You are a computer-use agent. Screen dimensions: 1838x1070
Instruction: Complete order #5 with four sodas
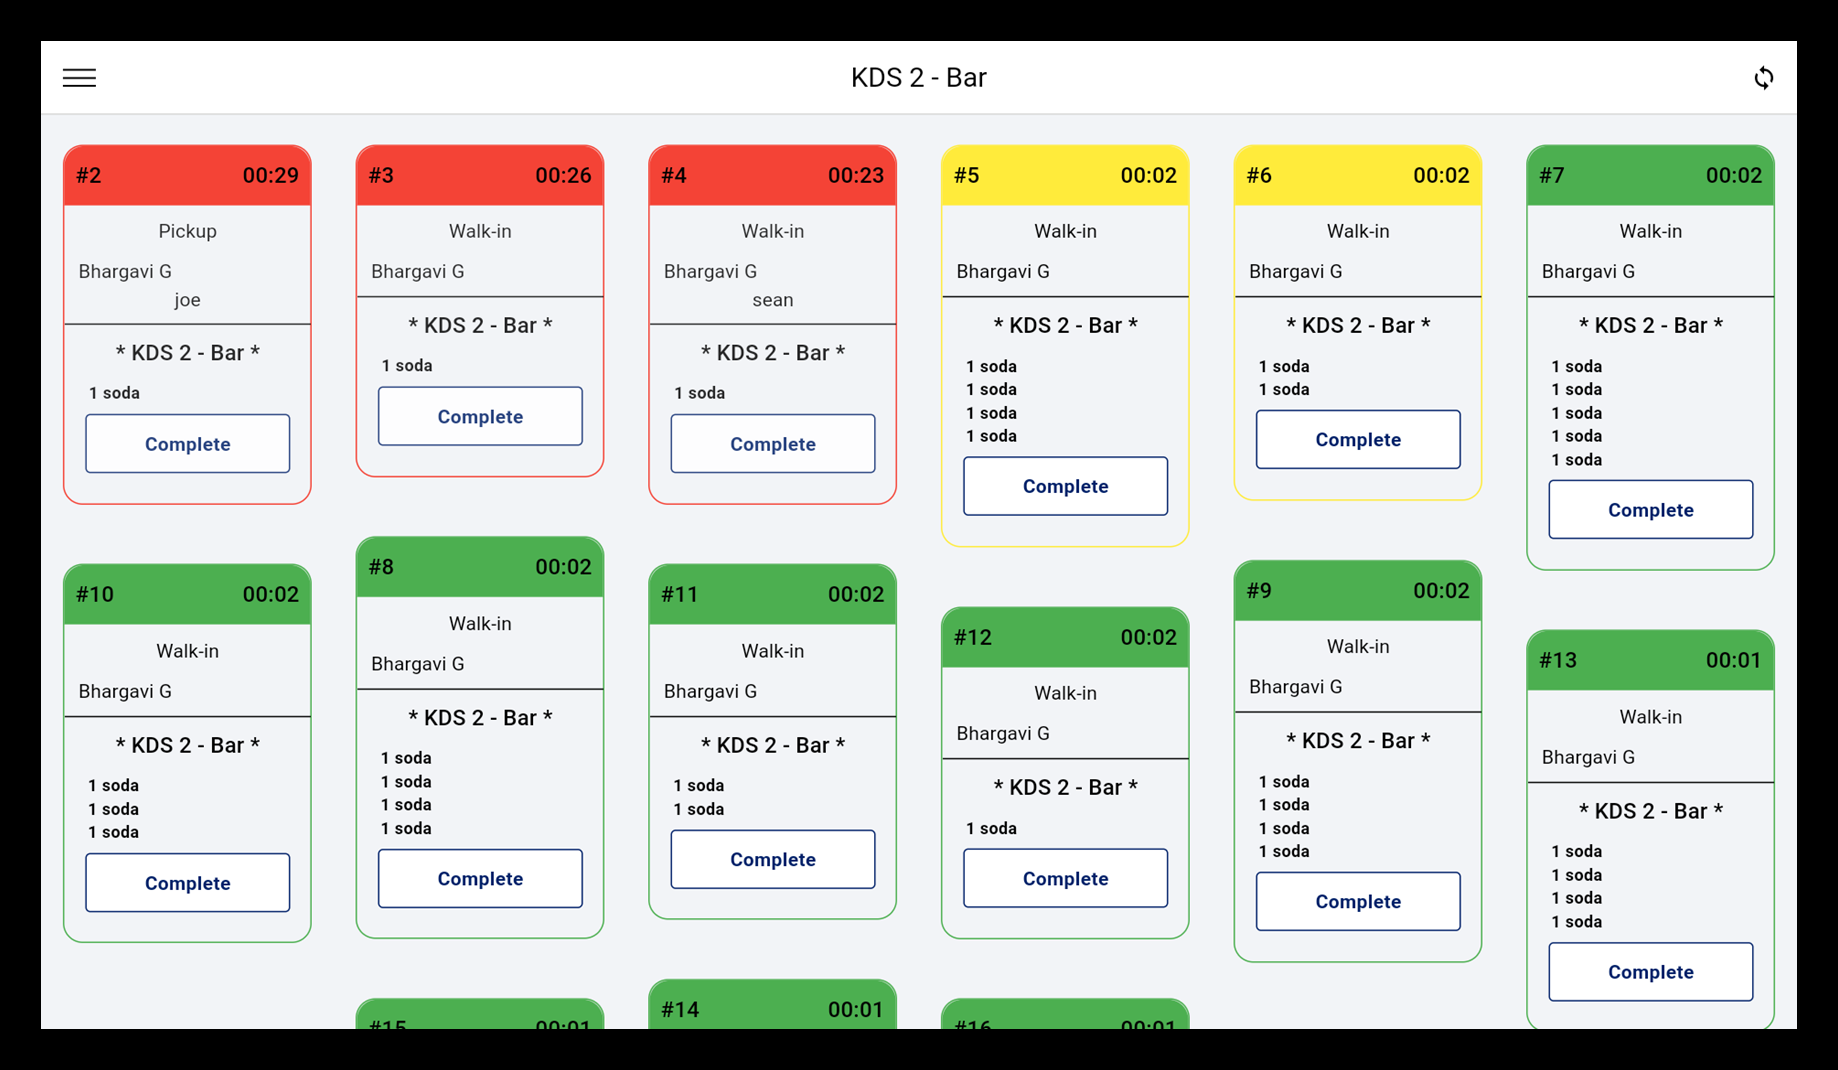tap(1065, 486)
